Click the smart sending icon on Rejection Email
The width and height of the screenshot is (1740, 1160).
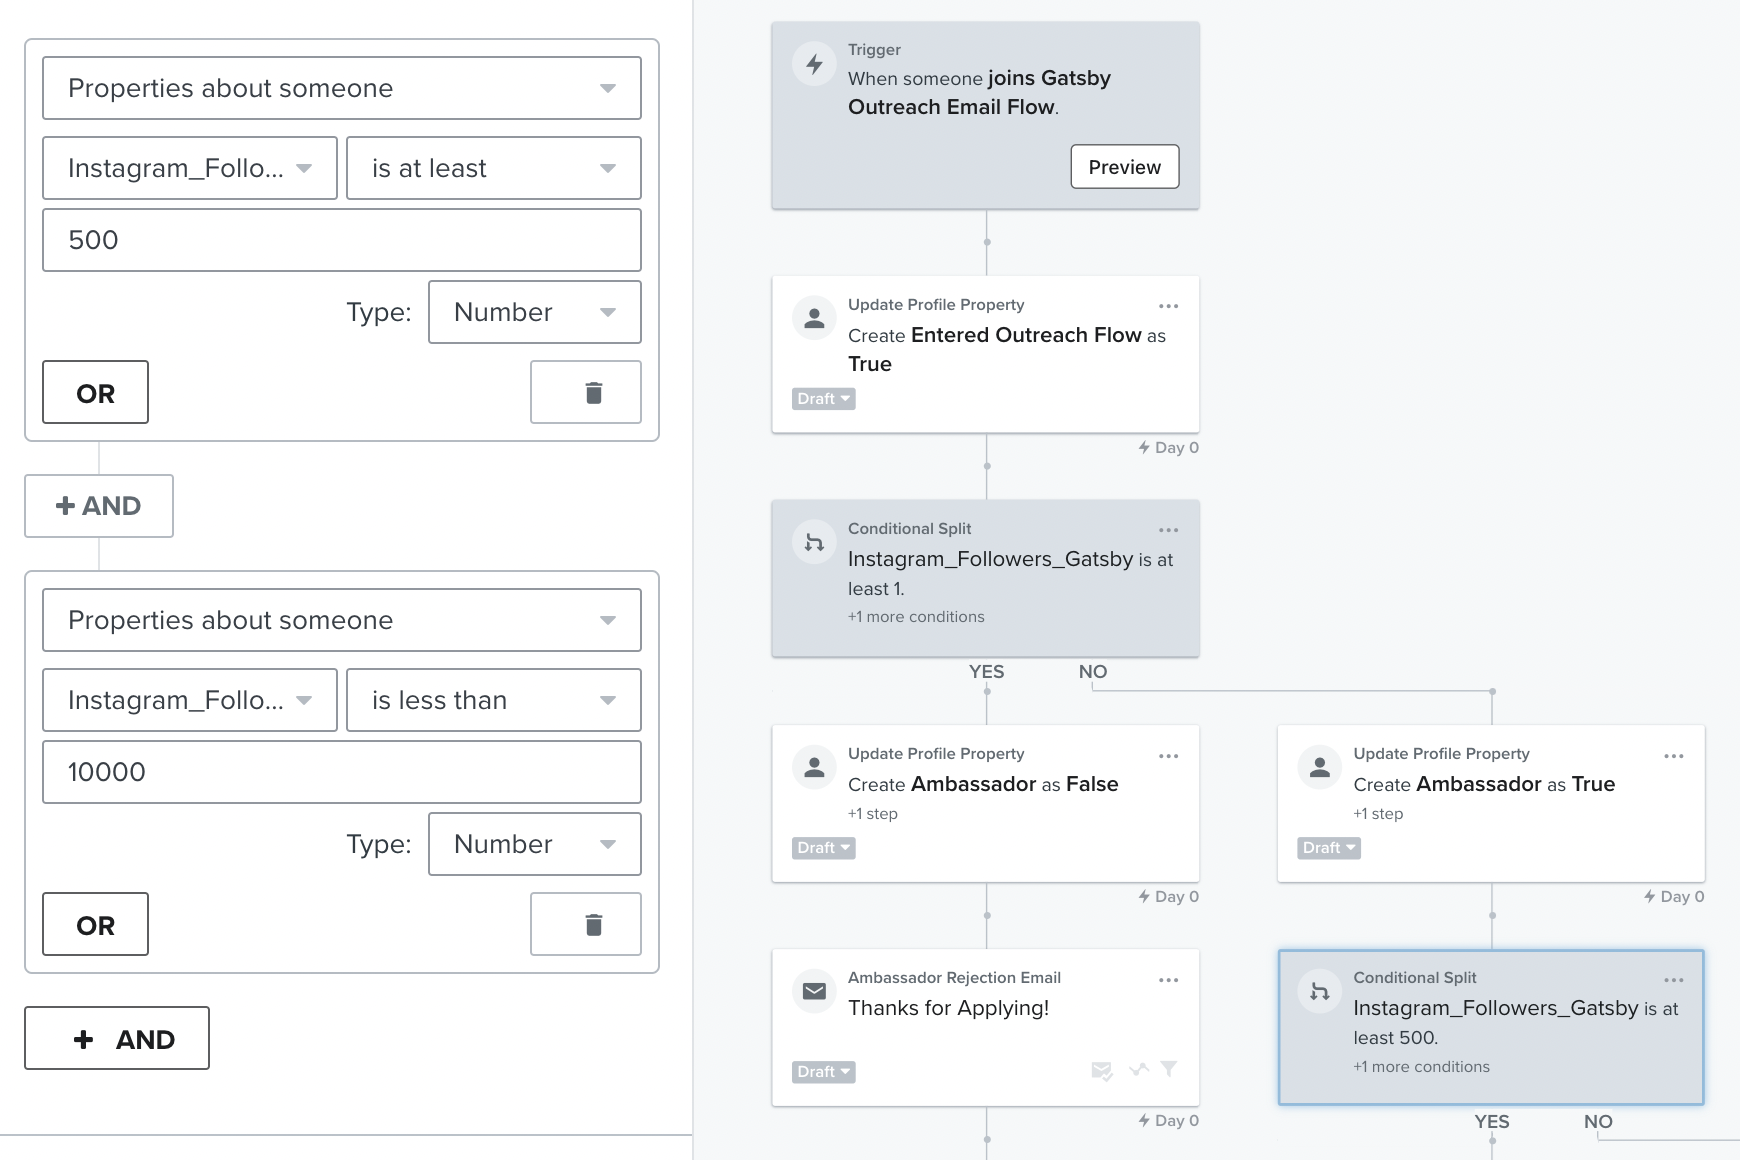(1138, 1070)
